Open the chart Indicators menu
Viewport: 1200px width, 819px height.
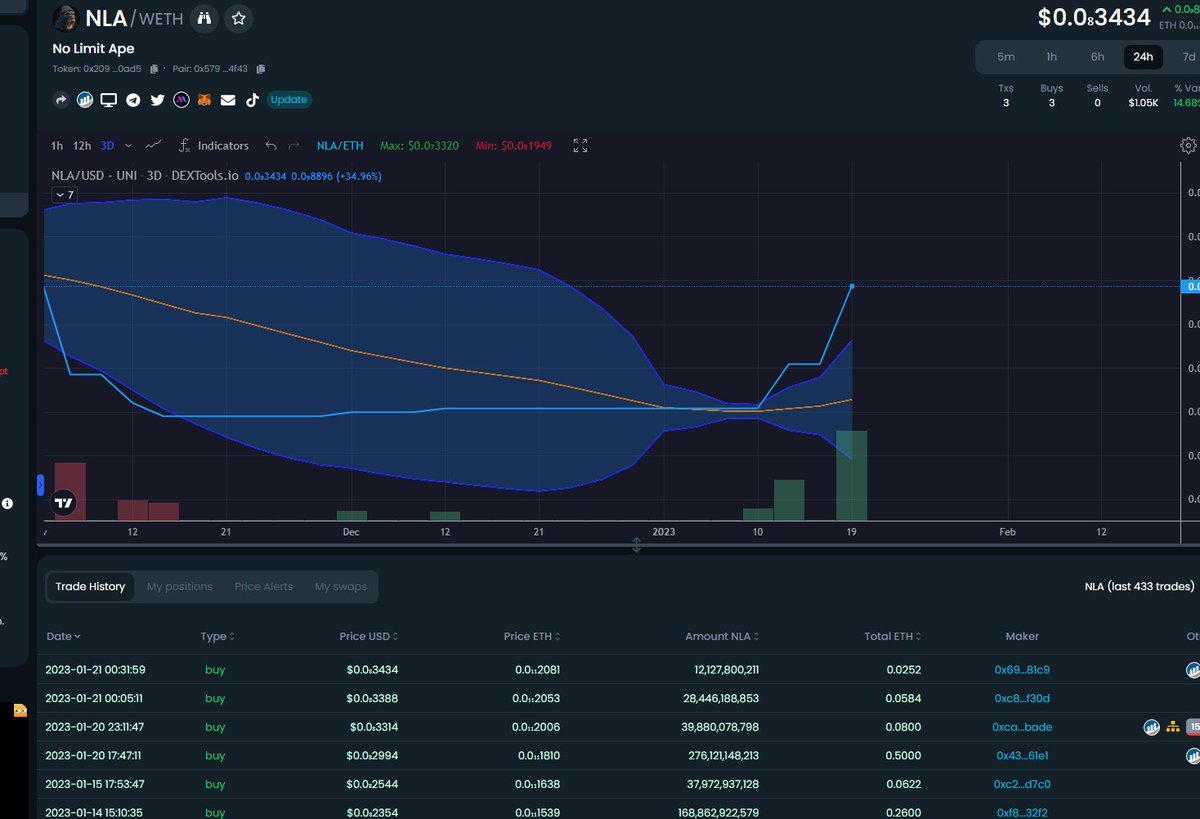click(213, 146)
